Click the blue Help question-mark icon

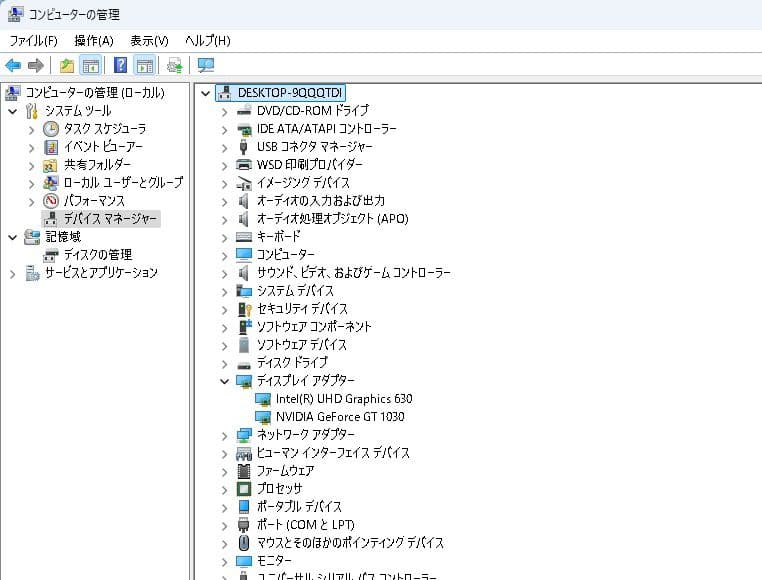pos(121,65)
